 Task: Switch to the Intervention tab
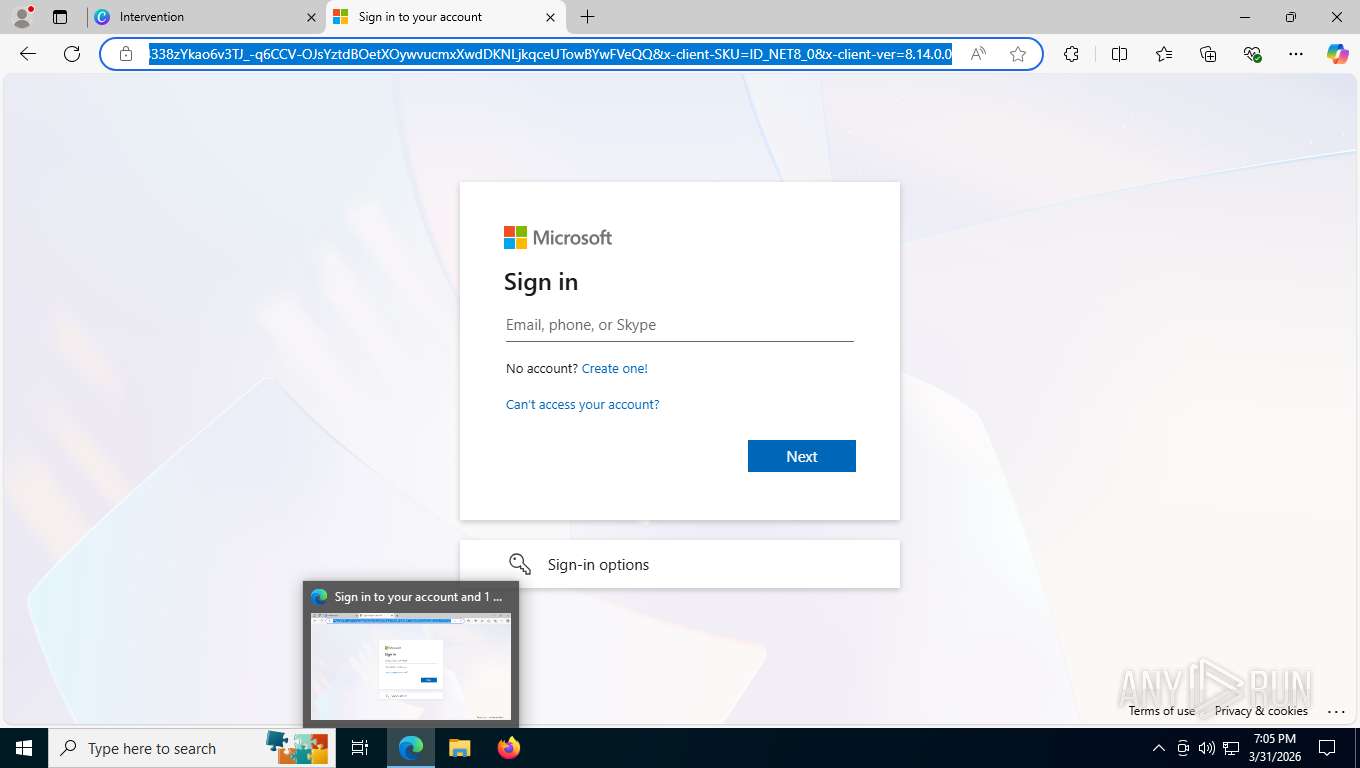pos(205,17)
